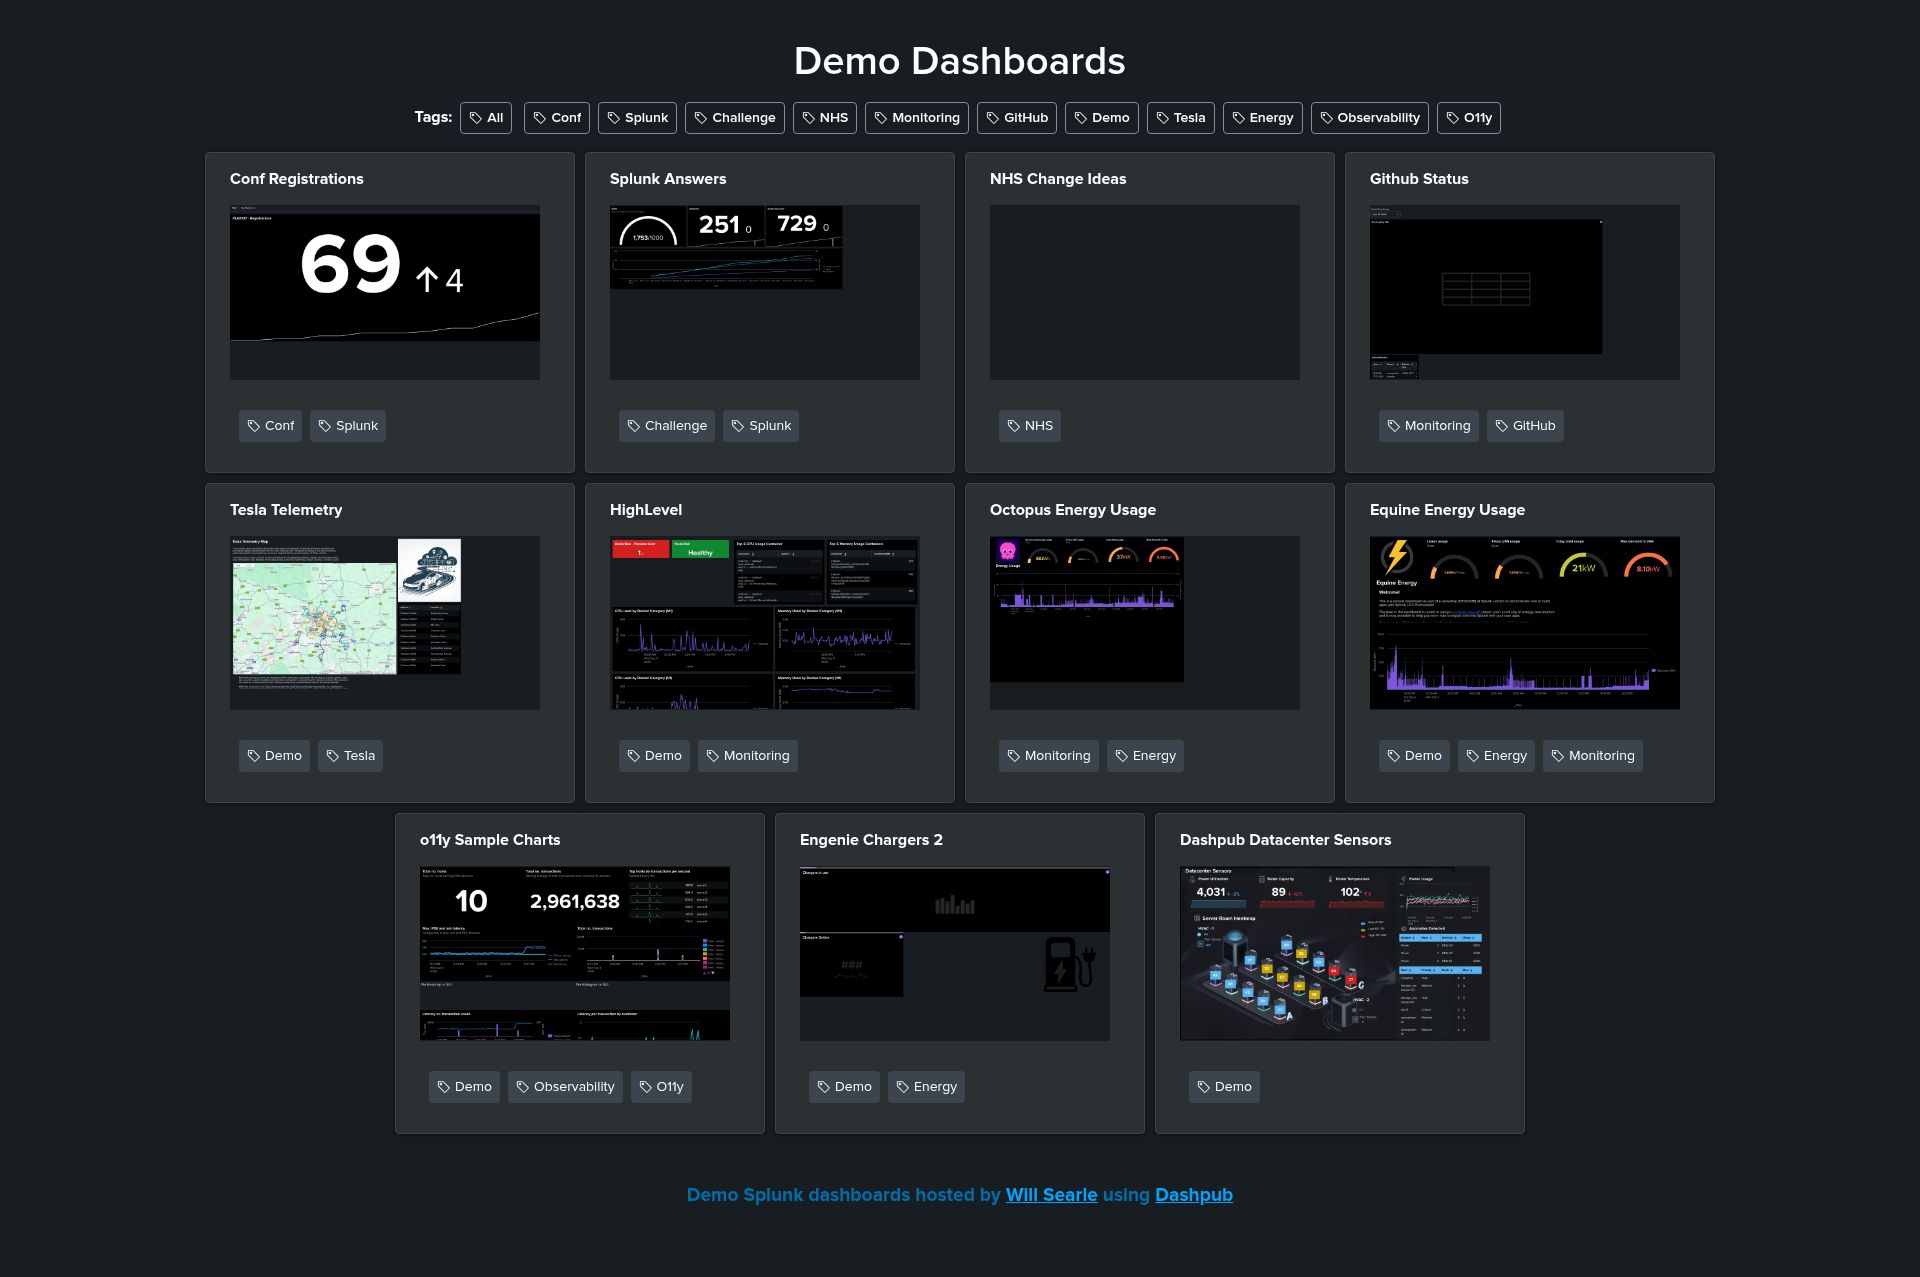Toggle the Demo tag under Tesla Telemetry

coord(274,755)
